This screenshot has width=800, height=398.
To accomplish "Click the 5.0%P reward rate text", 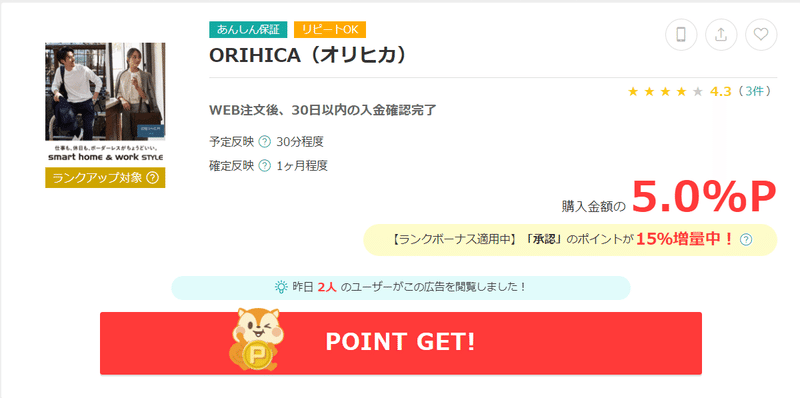I will tap(704, 196).
